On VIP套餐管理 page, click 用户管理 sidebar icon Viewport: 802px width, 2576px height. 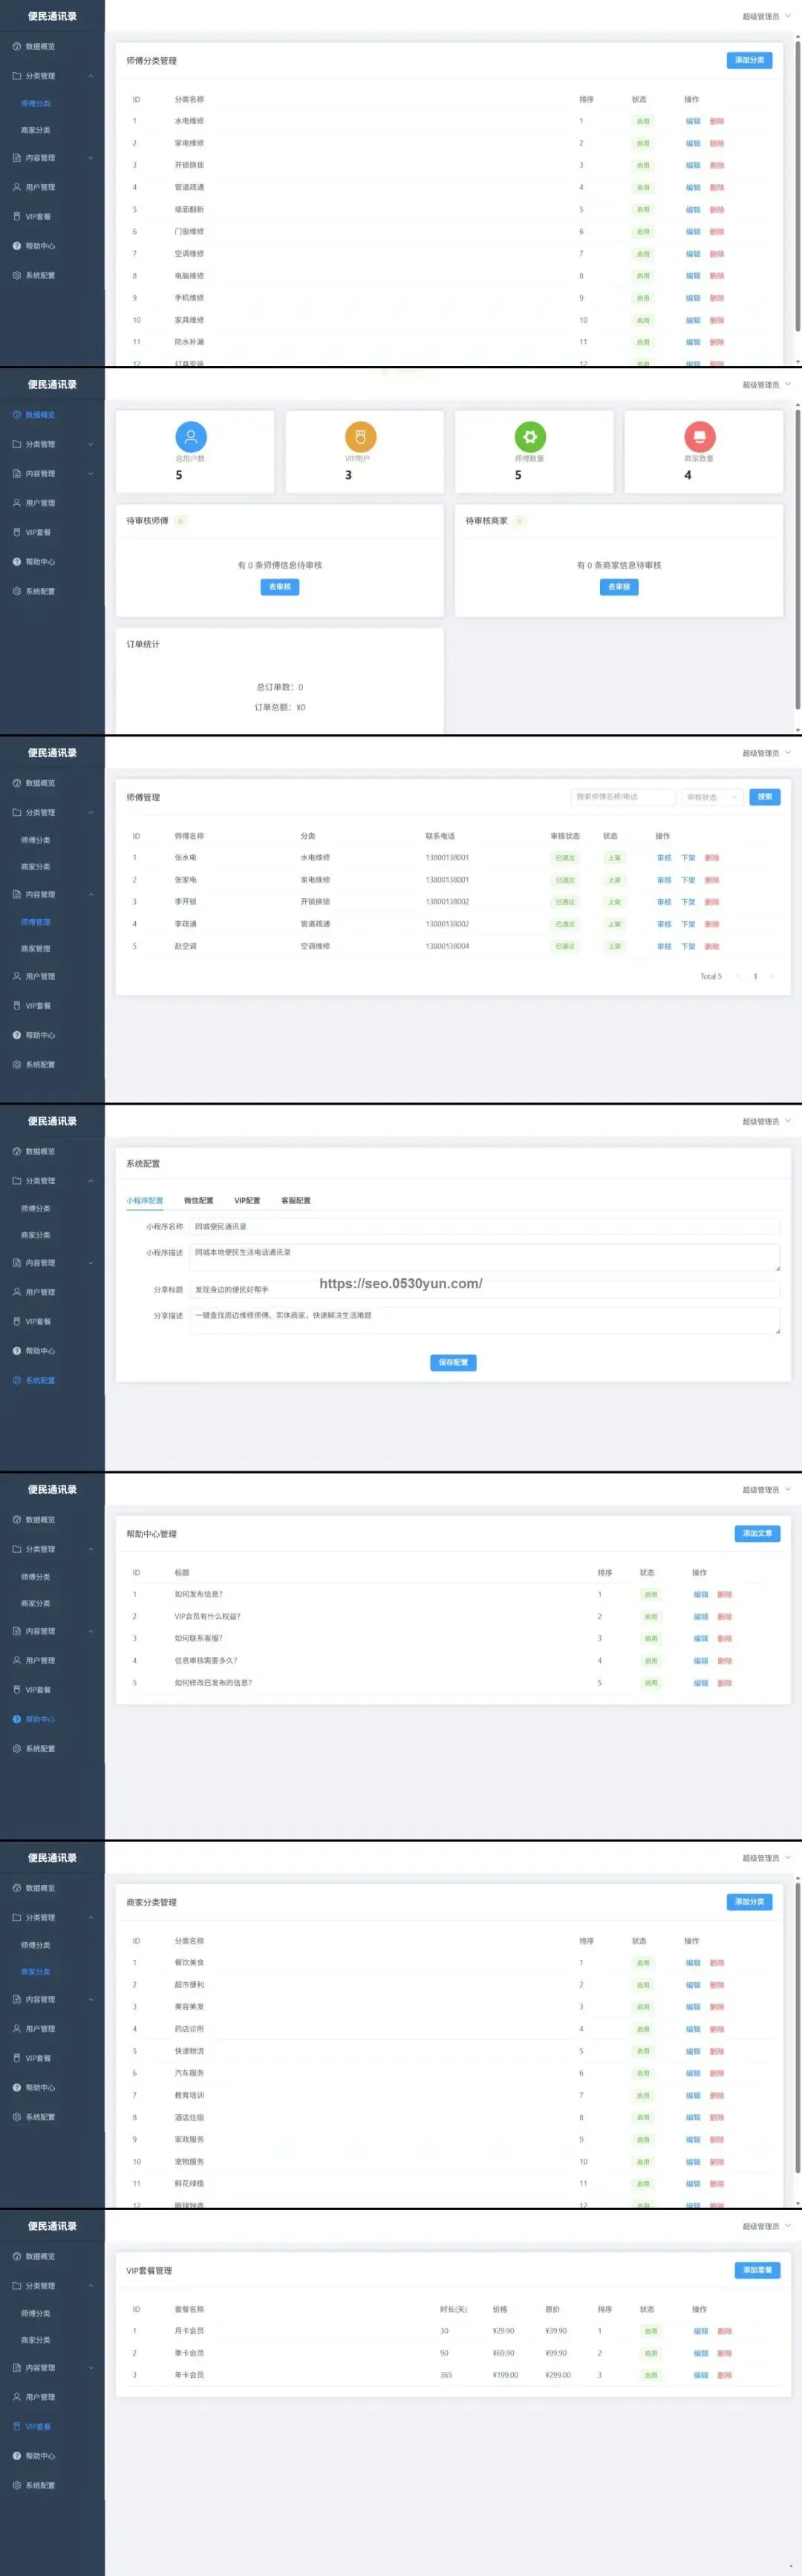coord(17,2397)
